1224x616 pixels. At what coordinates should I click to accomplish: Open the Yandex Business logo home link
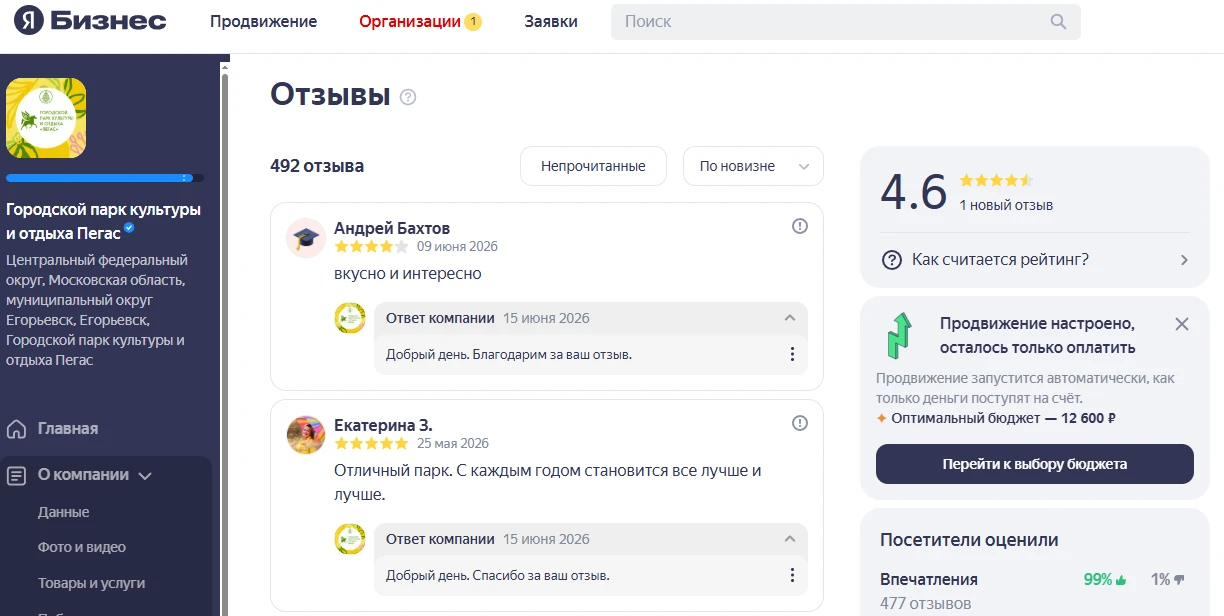point(89,21)
